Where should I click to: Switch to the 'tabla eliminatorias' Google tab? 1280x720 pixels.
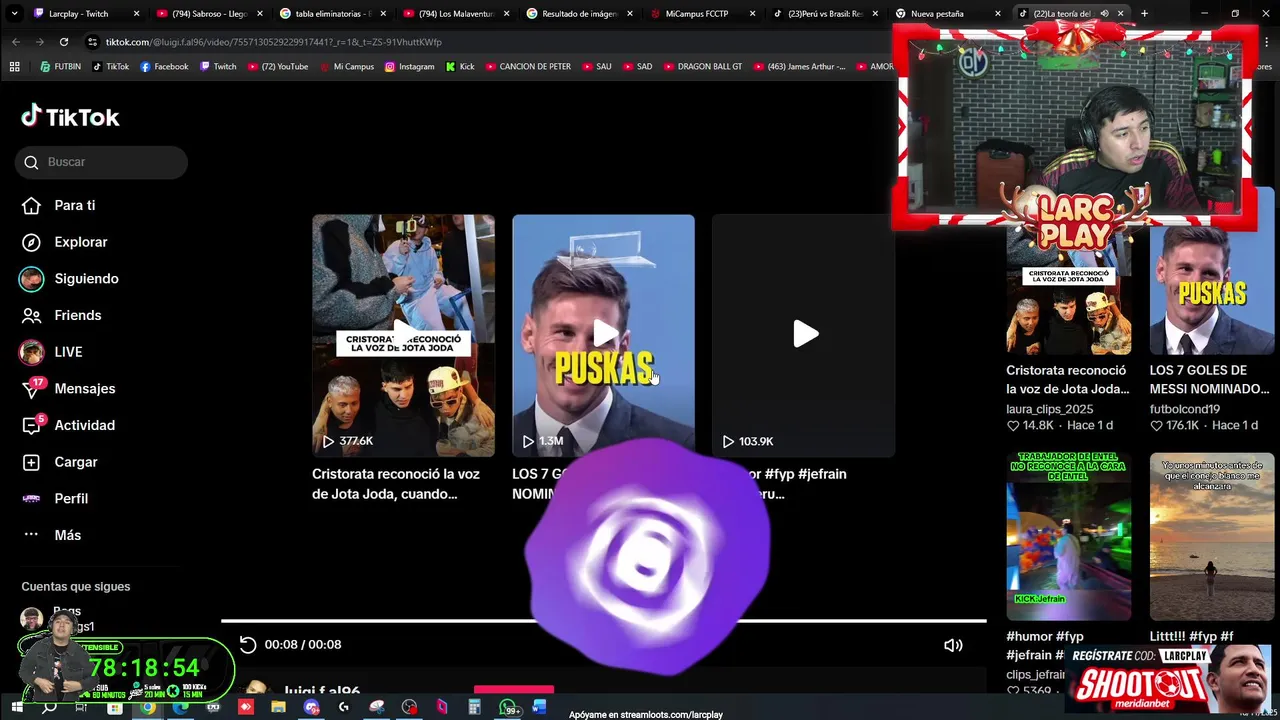pyautogui.click(x=332, y=14)
